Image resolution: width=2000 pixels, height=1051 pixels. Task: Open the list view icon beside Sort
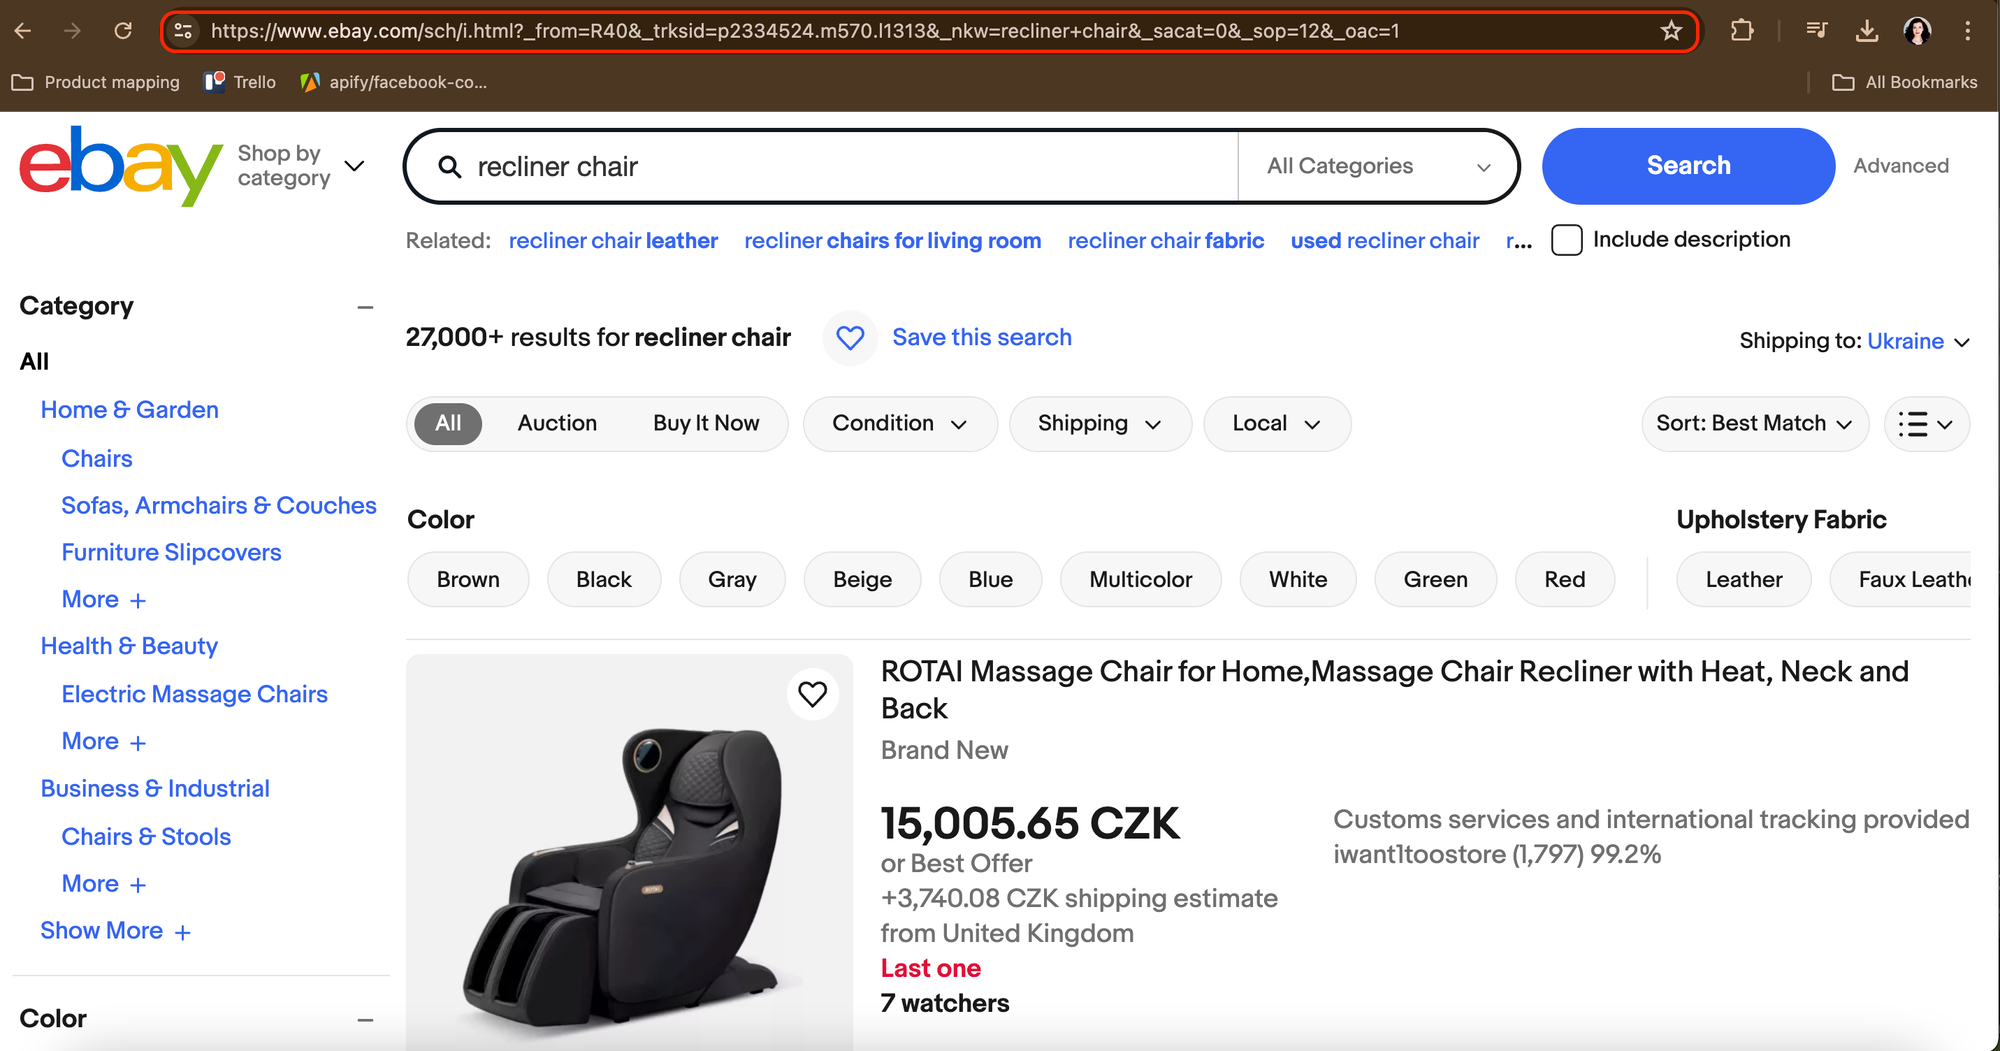coord(1926,424)
